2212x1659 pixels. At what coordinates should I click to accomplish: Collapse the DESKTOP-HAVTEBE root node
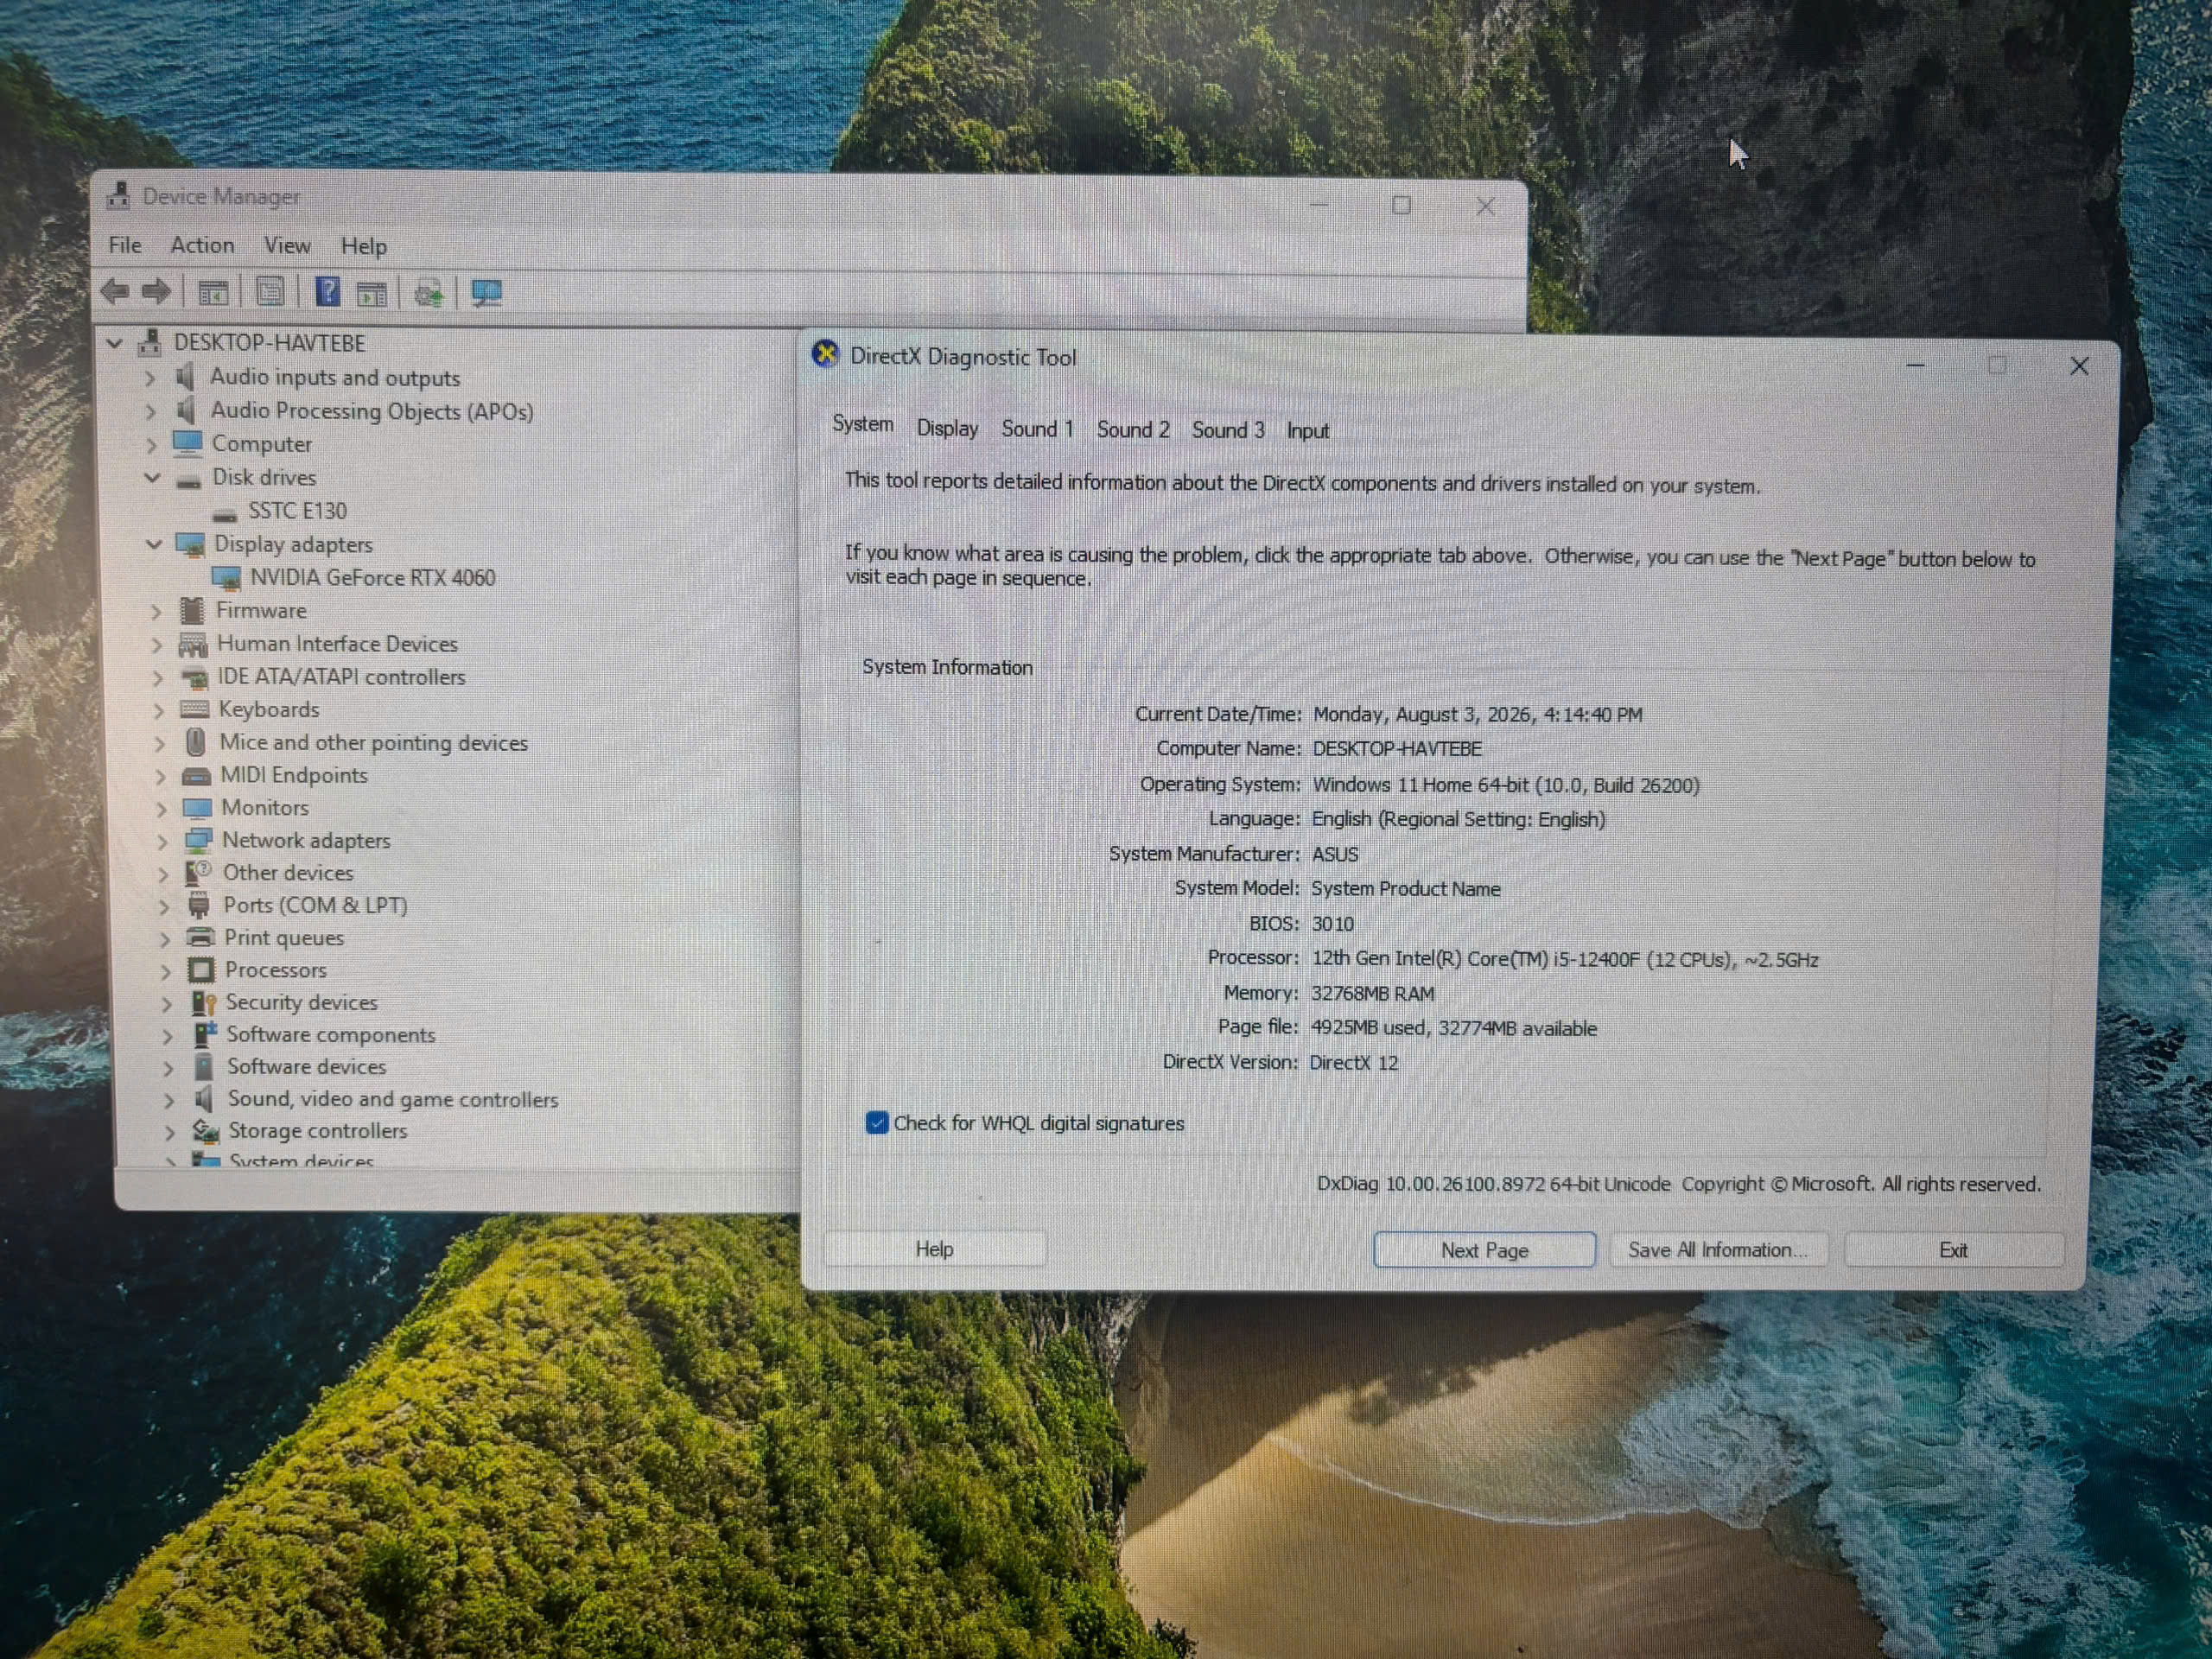tap(115, 343)
